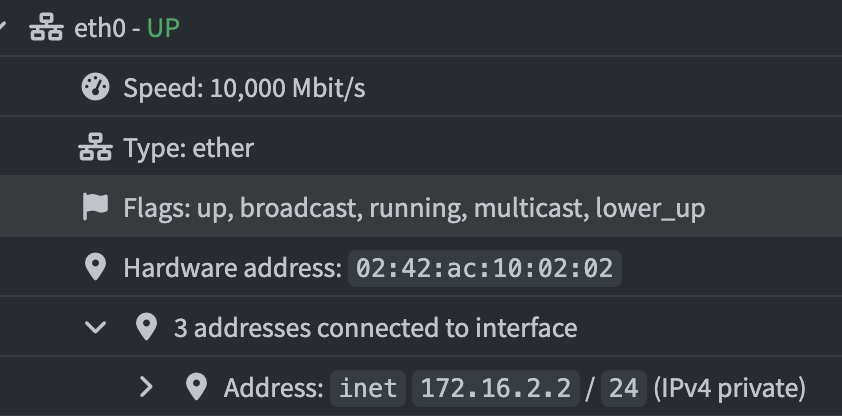Select the Type: ether row
This screenshot has width=842, height=416.
point(421,147)
